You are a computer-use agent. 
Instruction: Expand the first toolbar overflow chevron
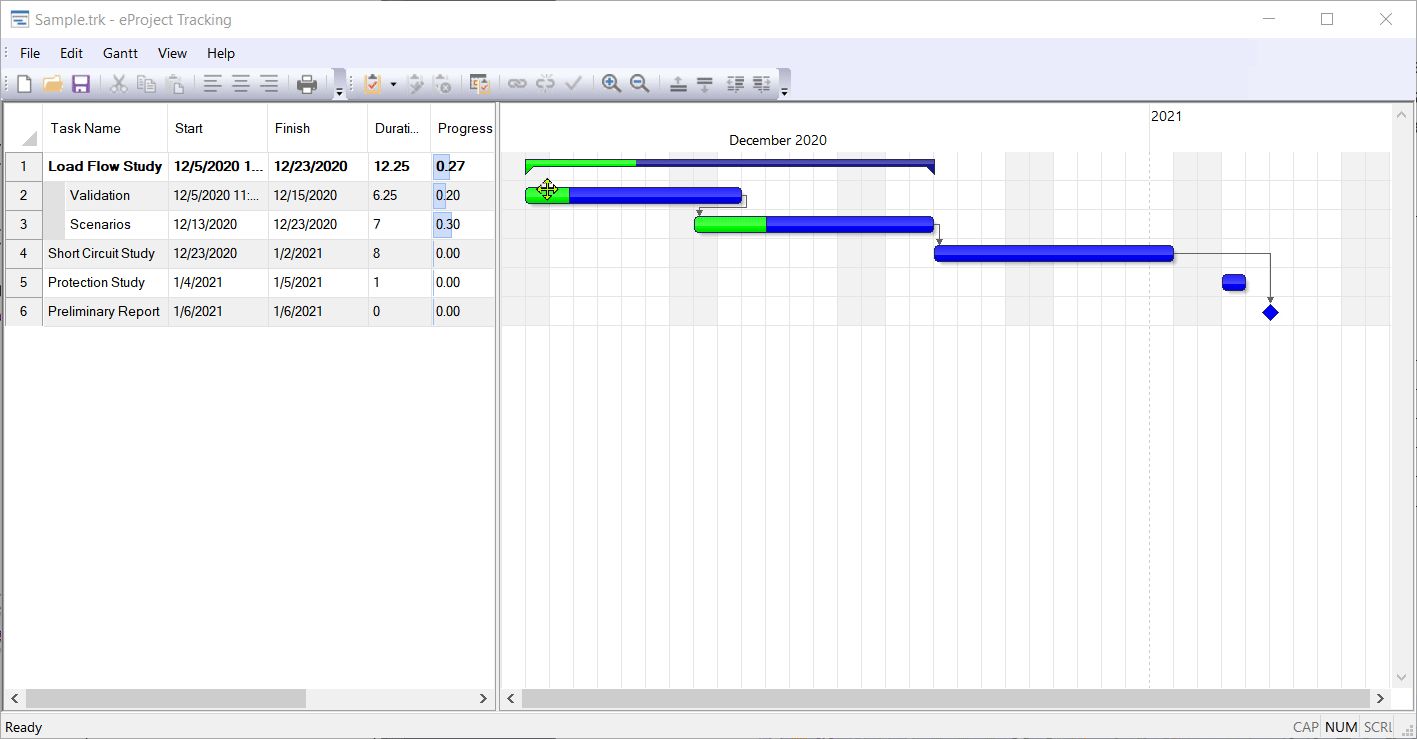(340, 91)
